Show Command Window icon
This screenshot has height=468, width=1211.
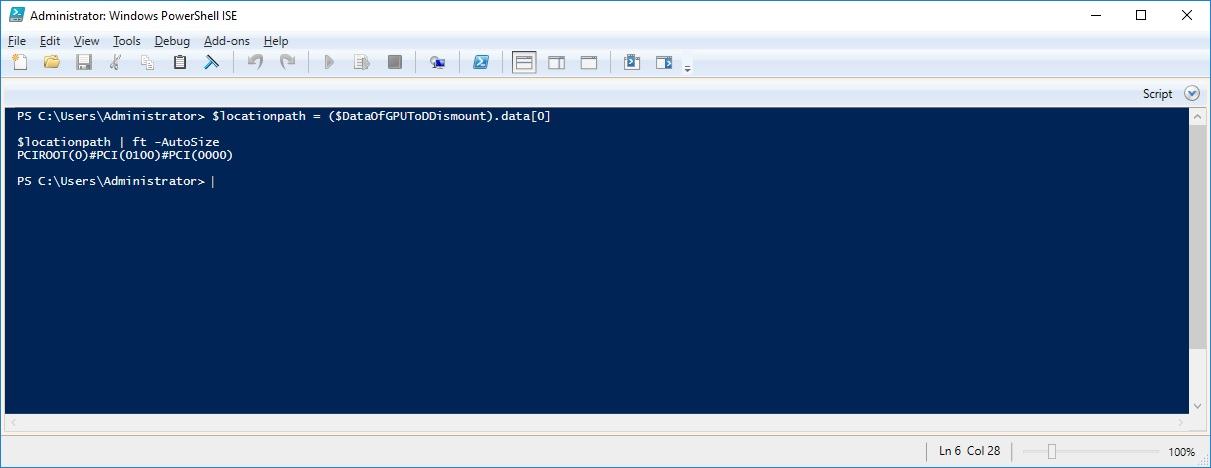[x=631, y=62]
